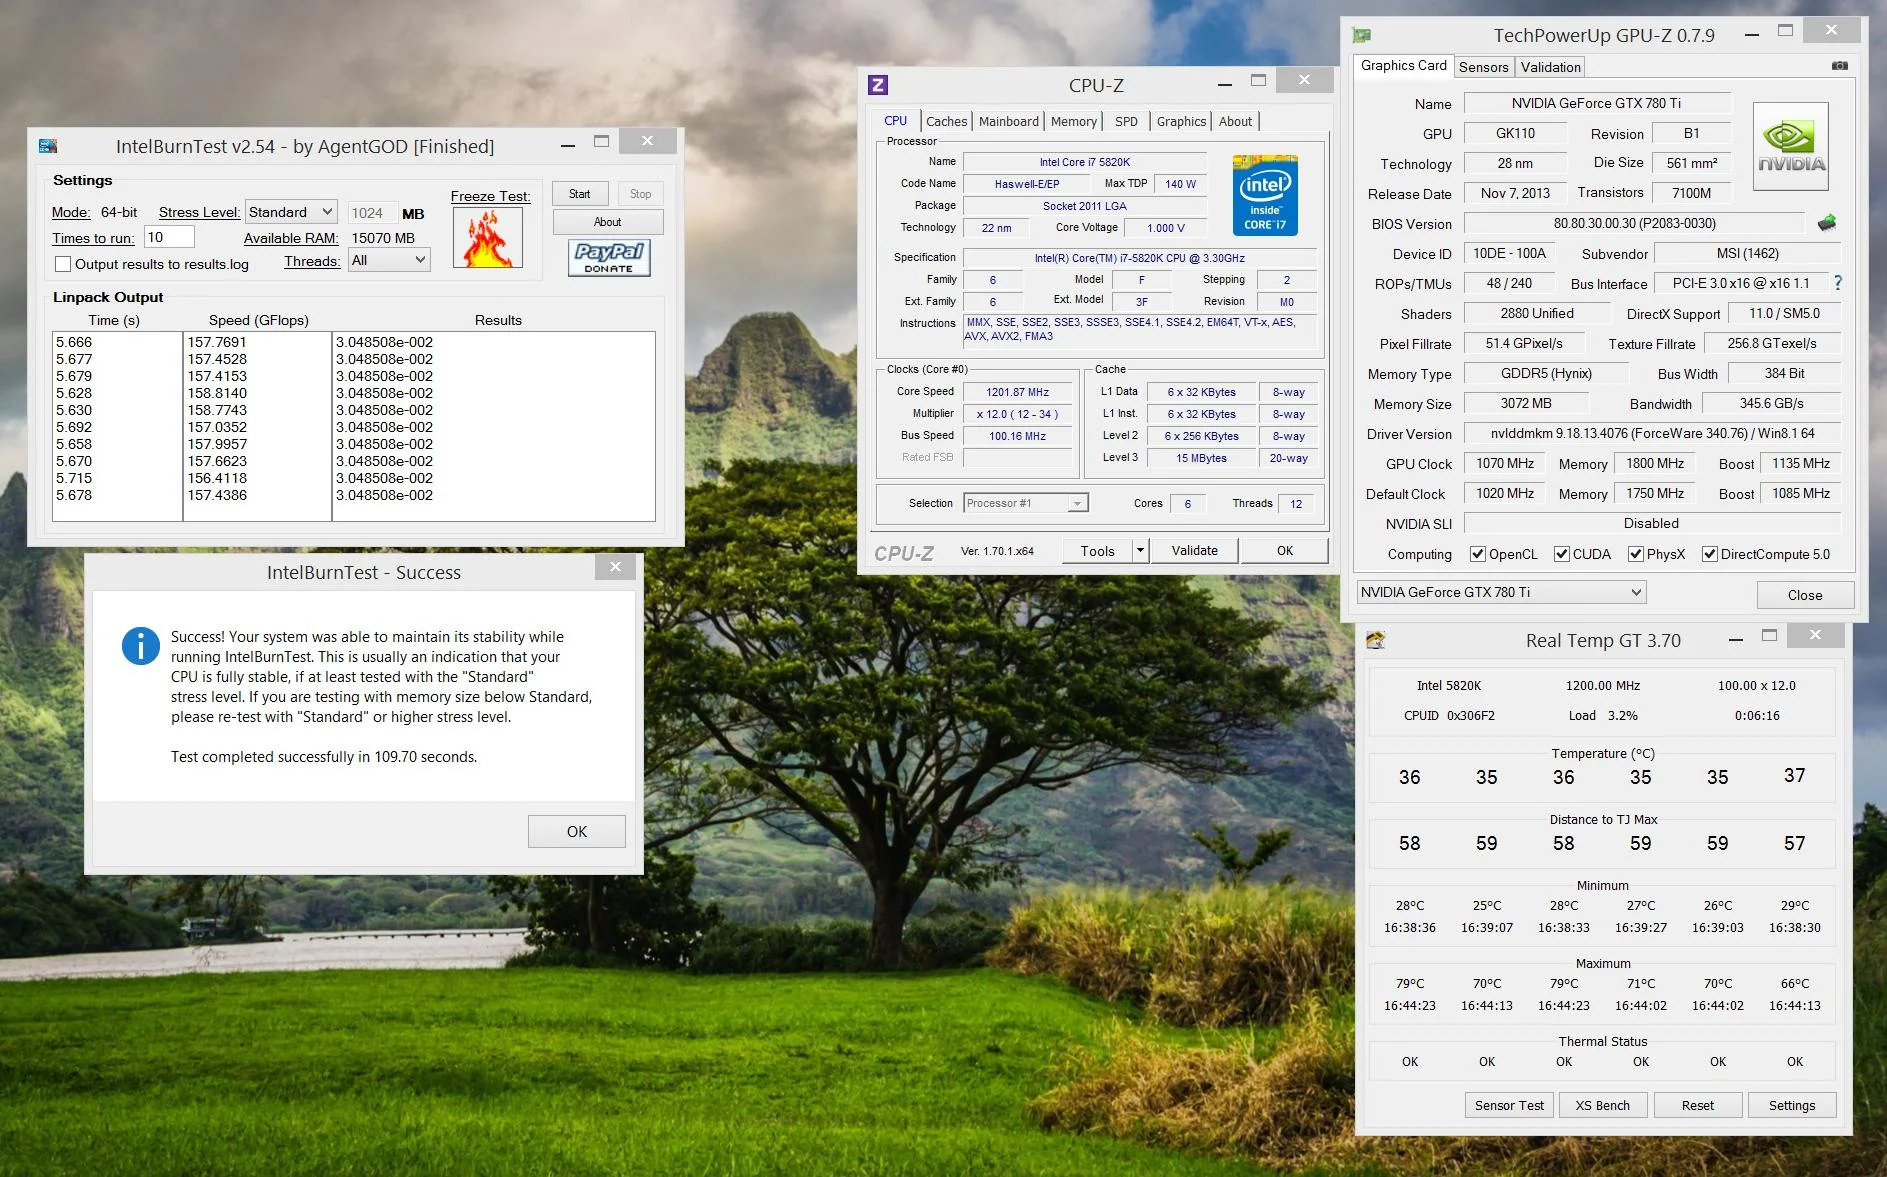1887x1177 pixels.
Task: Toggle the OpenCL checkbox in GPU-Z
Action: (x=1477, y=554)
